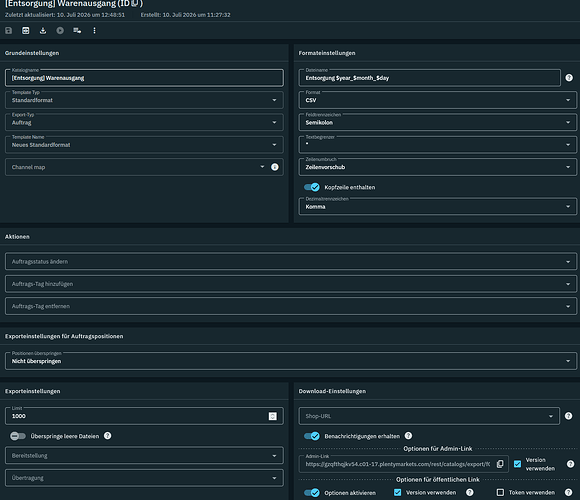Check the Token verwenden checkbox
Image resolution: width=580 pixels, height=500 pixels.
click(500, 492)
